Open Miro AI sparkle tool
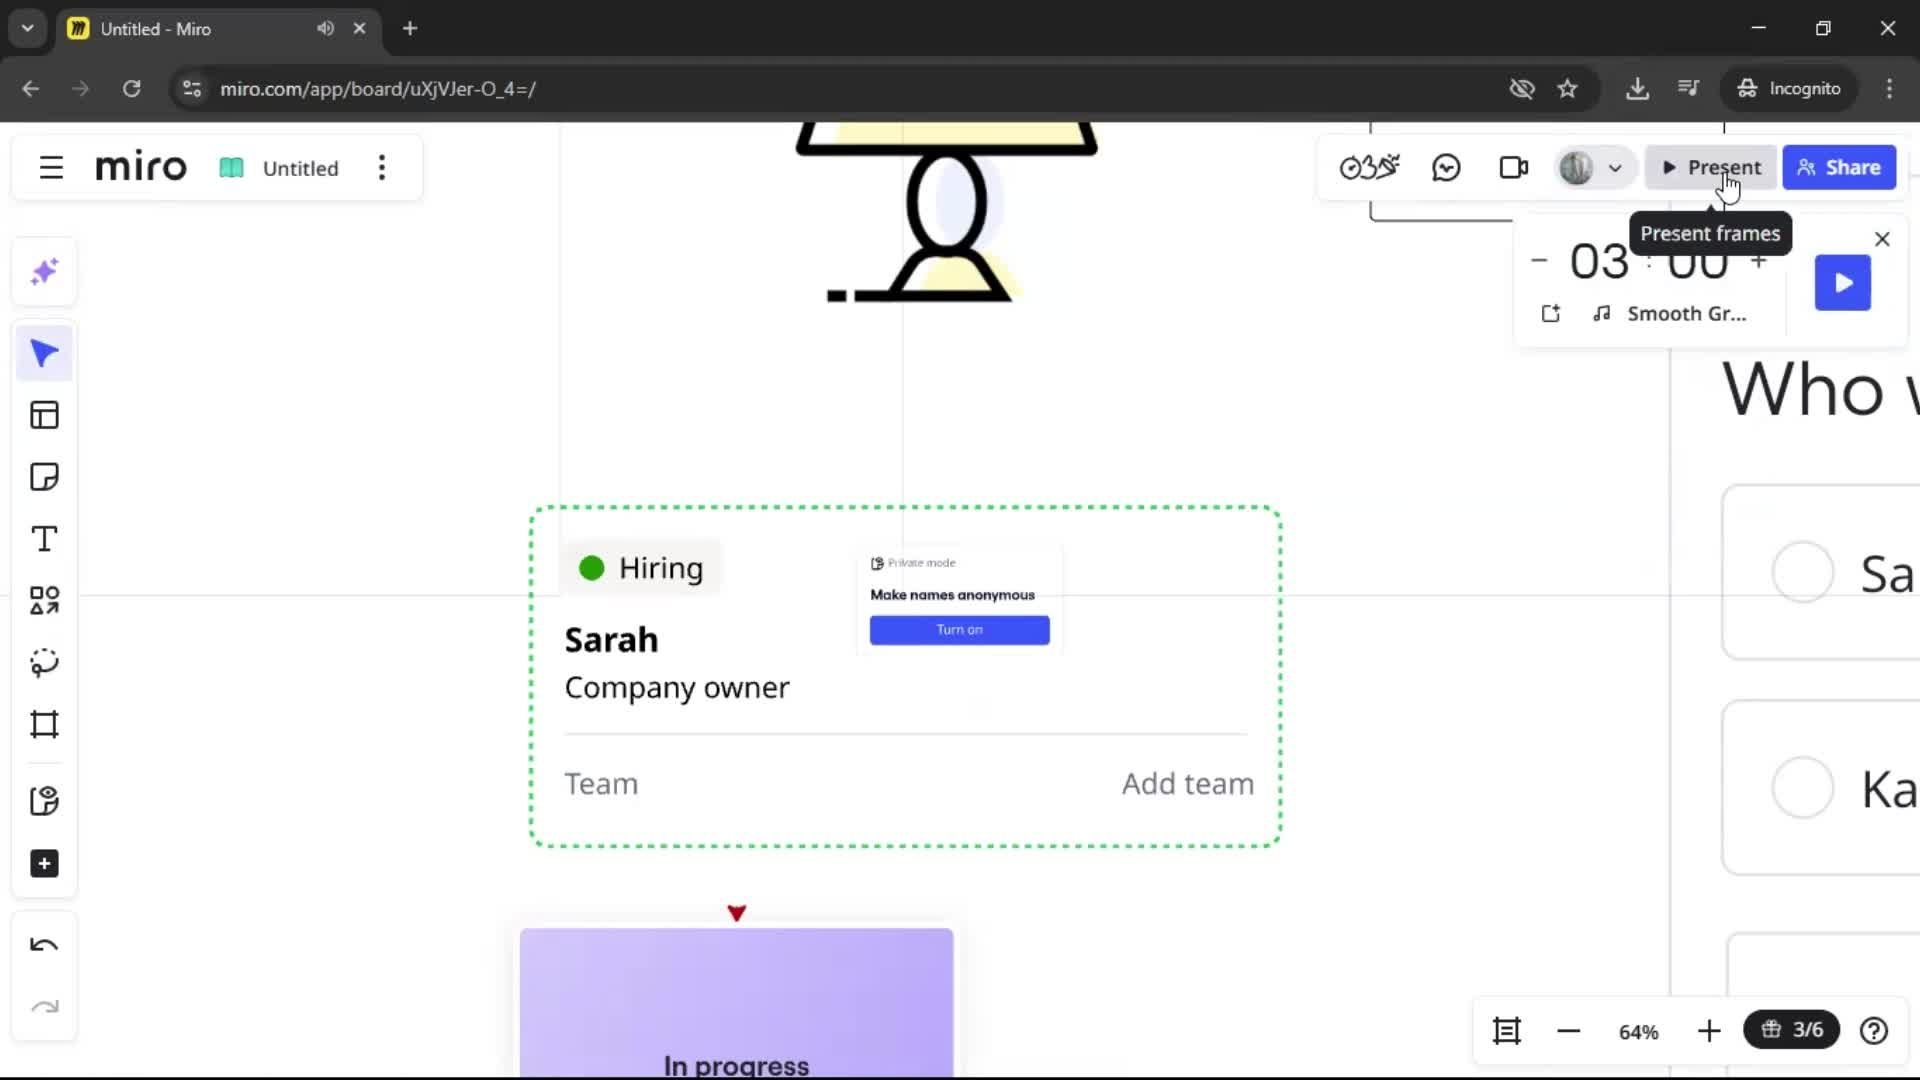The image size is (1920, 1080). tap(44, 272)
